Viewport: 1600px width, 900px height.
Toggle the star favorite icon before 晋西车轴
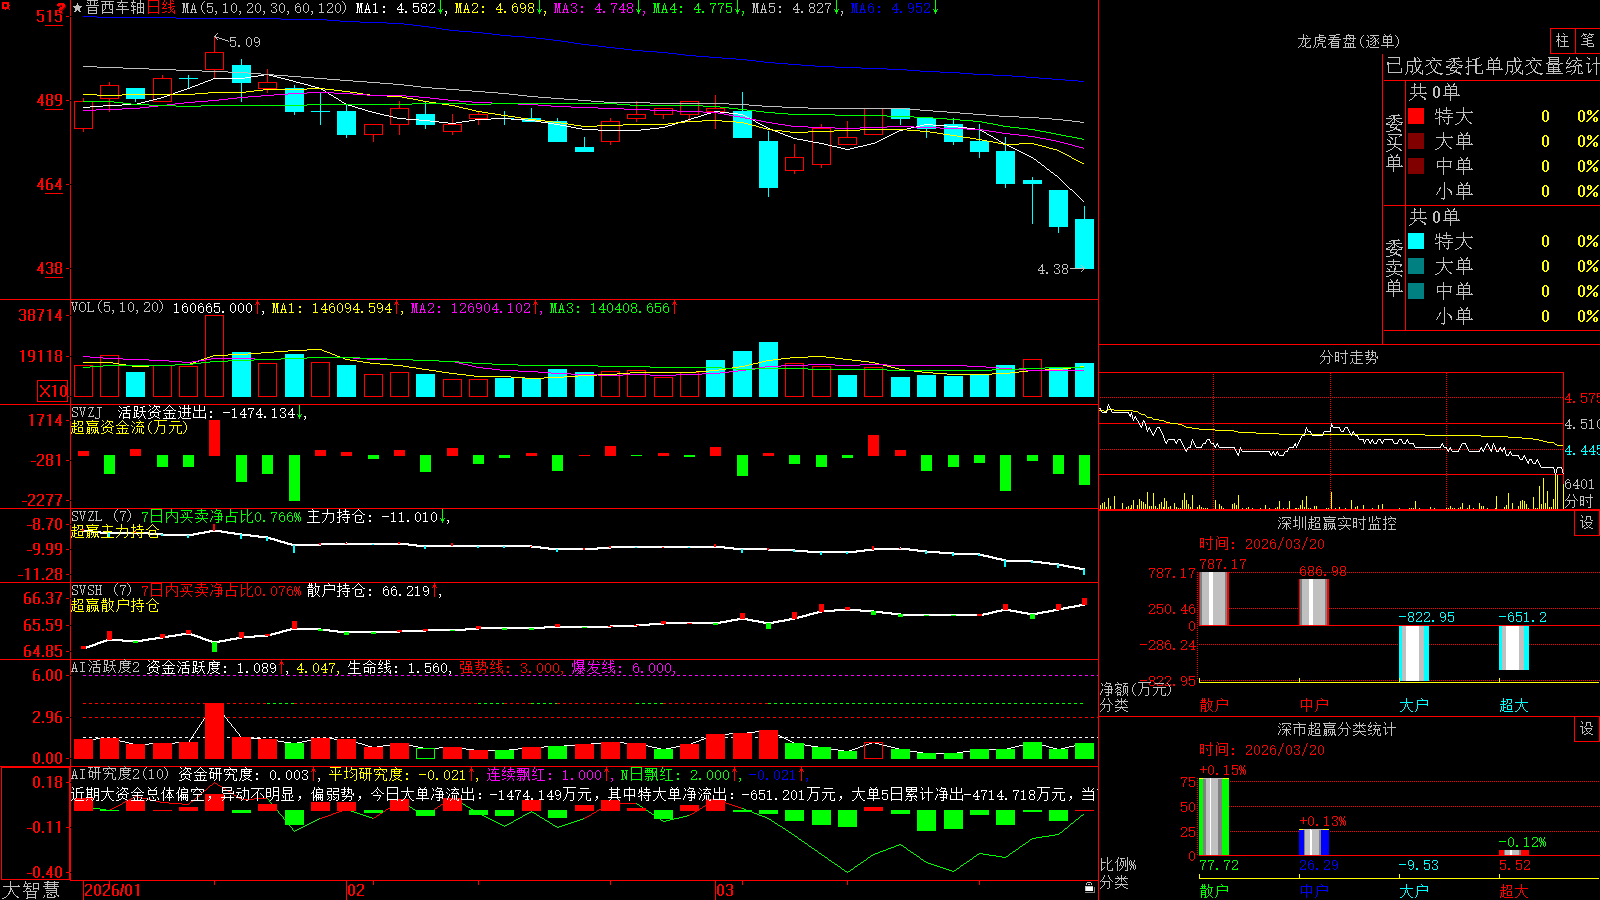click(78, 8)
